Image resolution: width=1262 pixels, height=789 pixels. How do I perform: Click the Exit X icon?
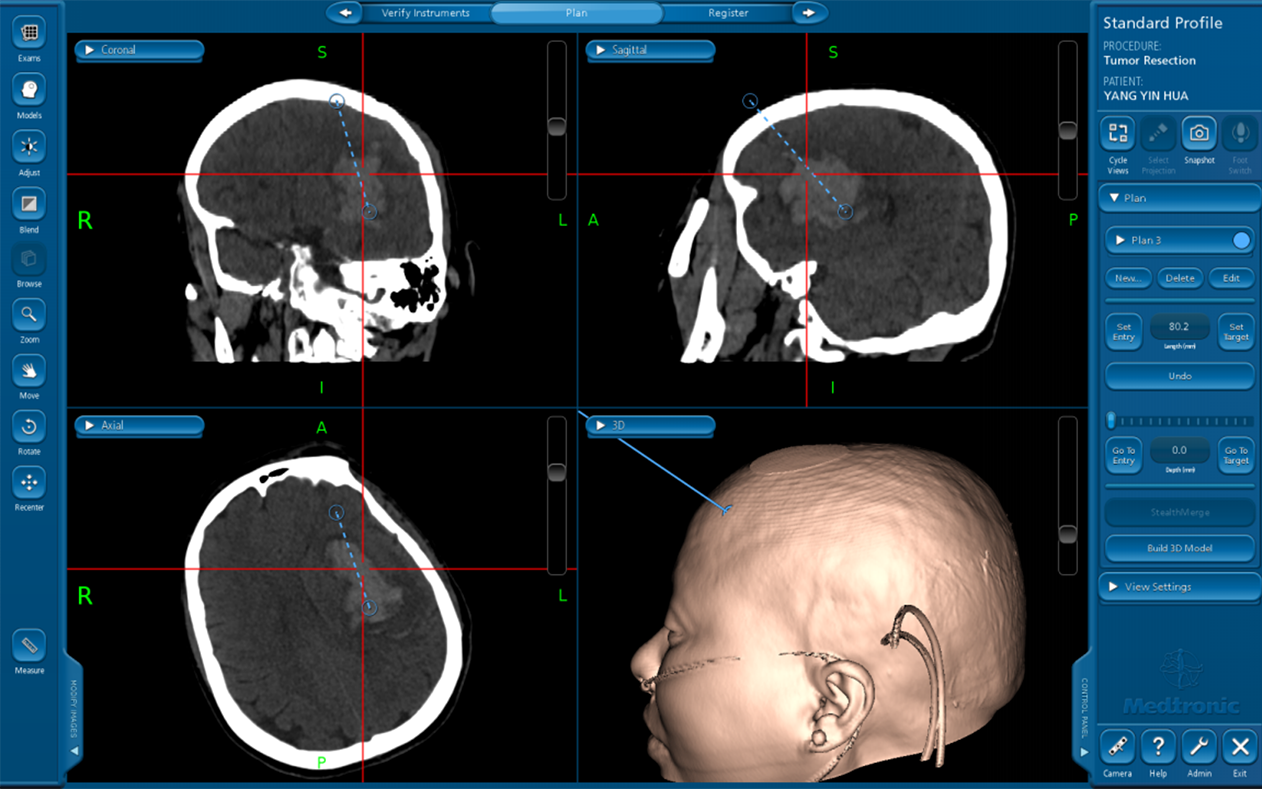tap(1240, 746)
